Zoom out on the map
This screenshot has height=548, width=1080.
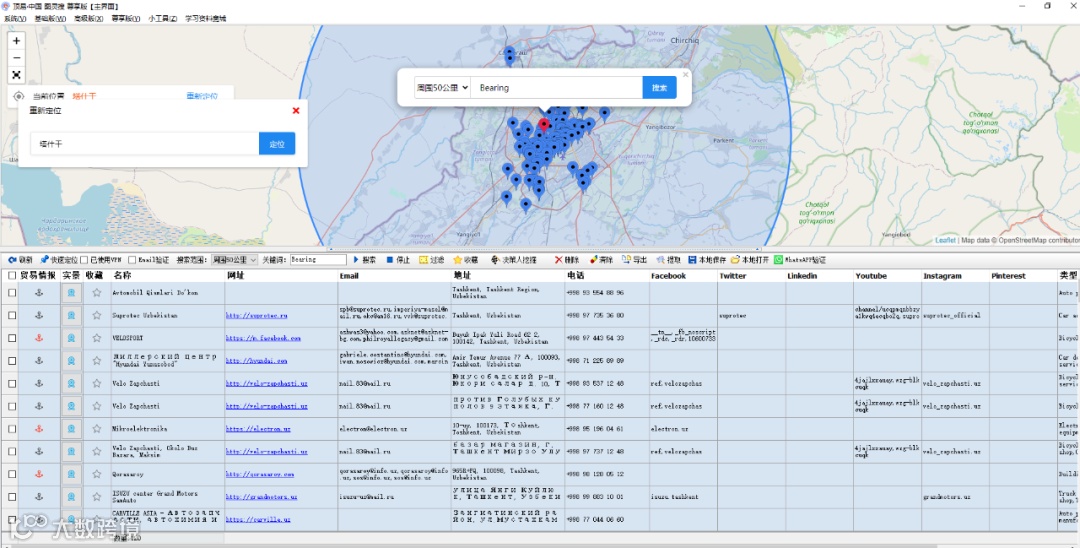17,58
